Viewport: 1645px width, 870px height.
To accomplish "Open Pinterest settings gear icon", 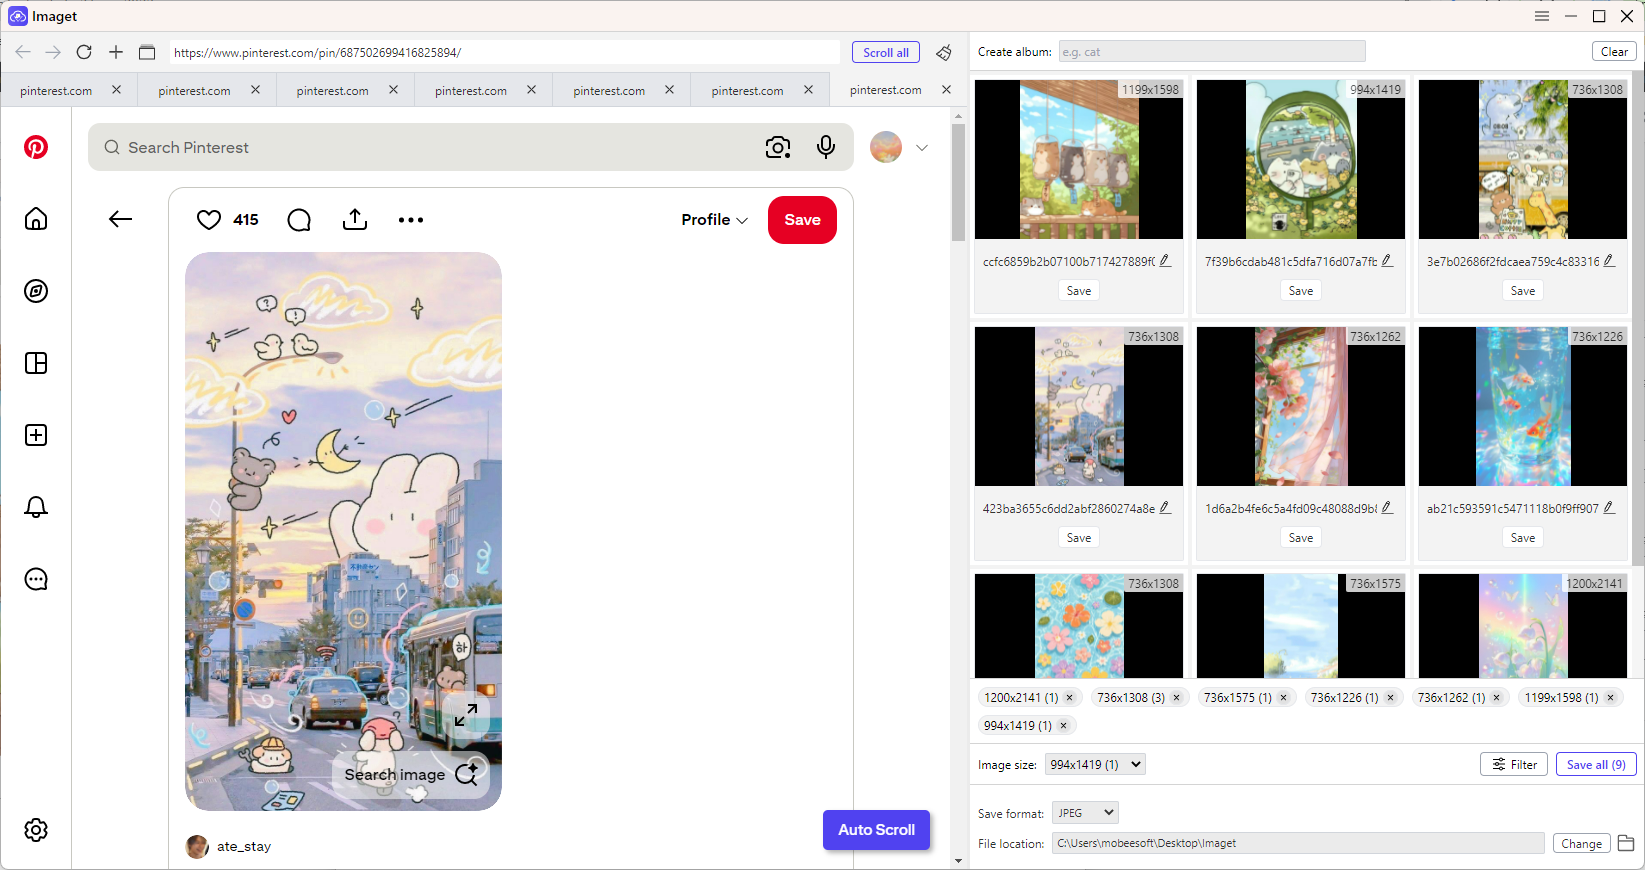I will coord(36,830).
